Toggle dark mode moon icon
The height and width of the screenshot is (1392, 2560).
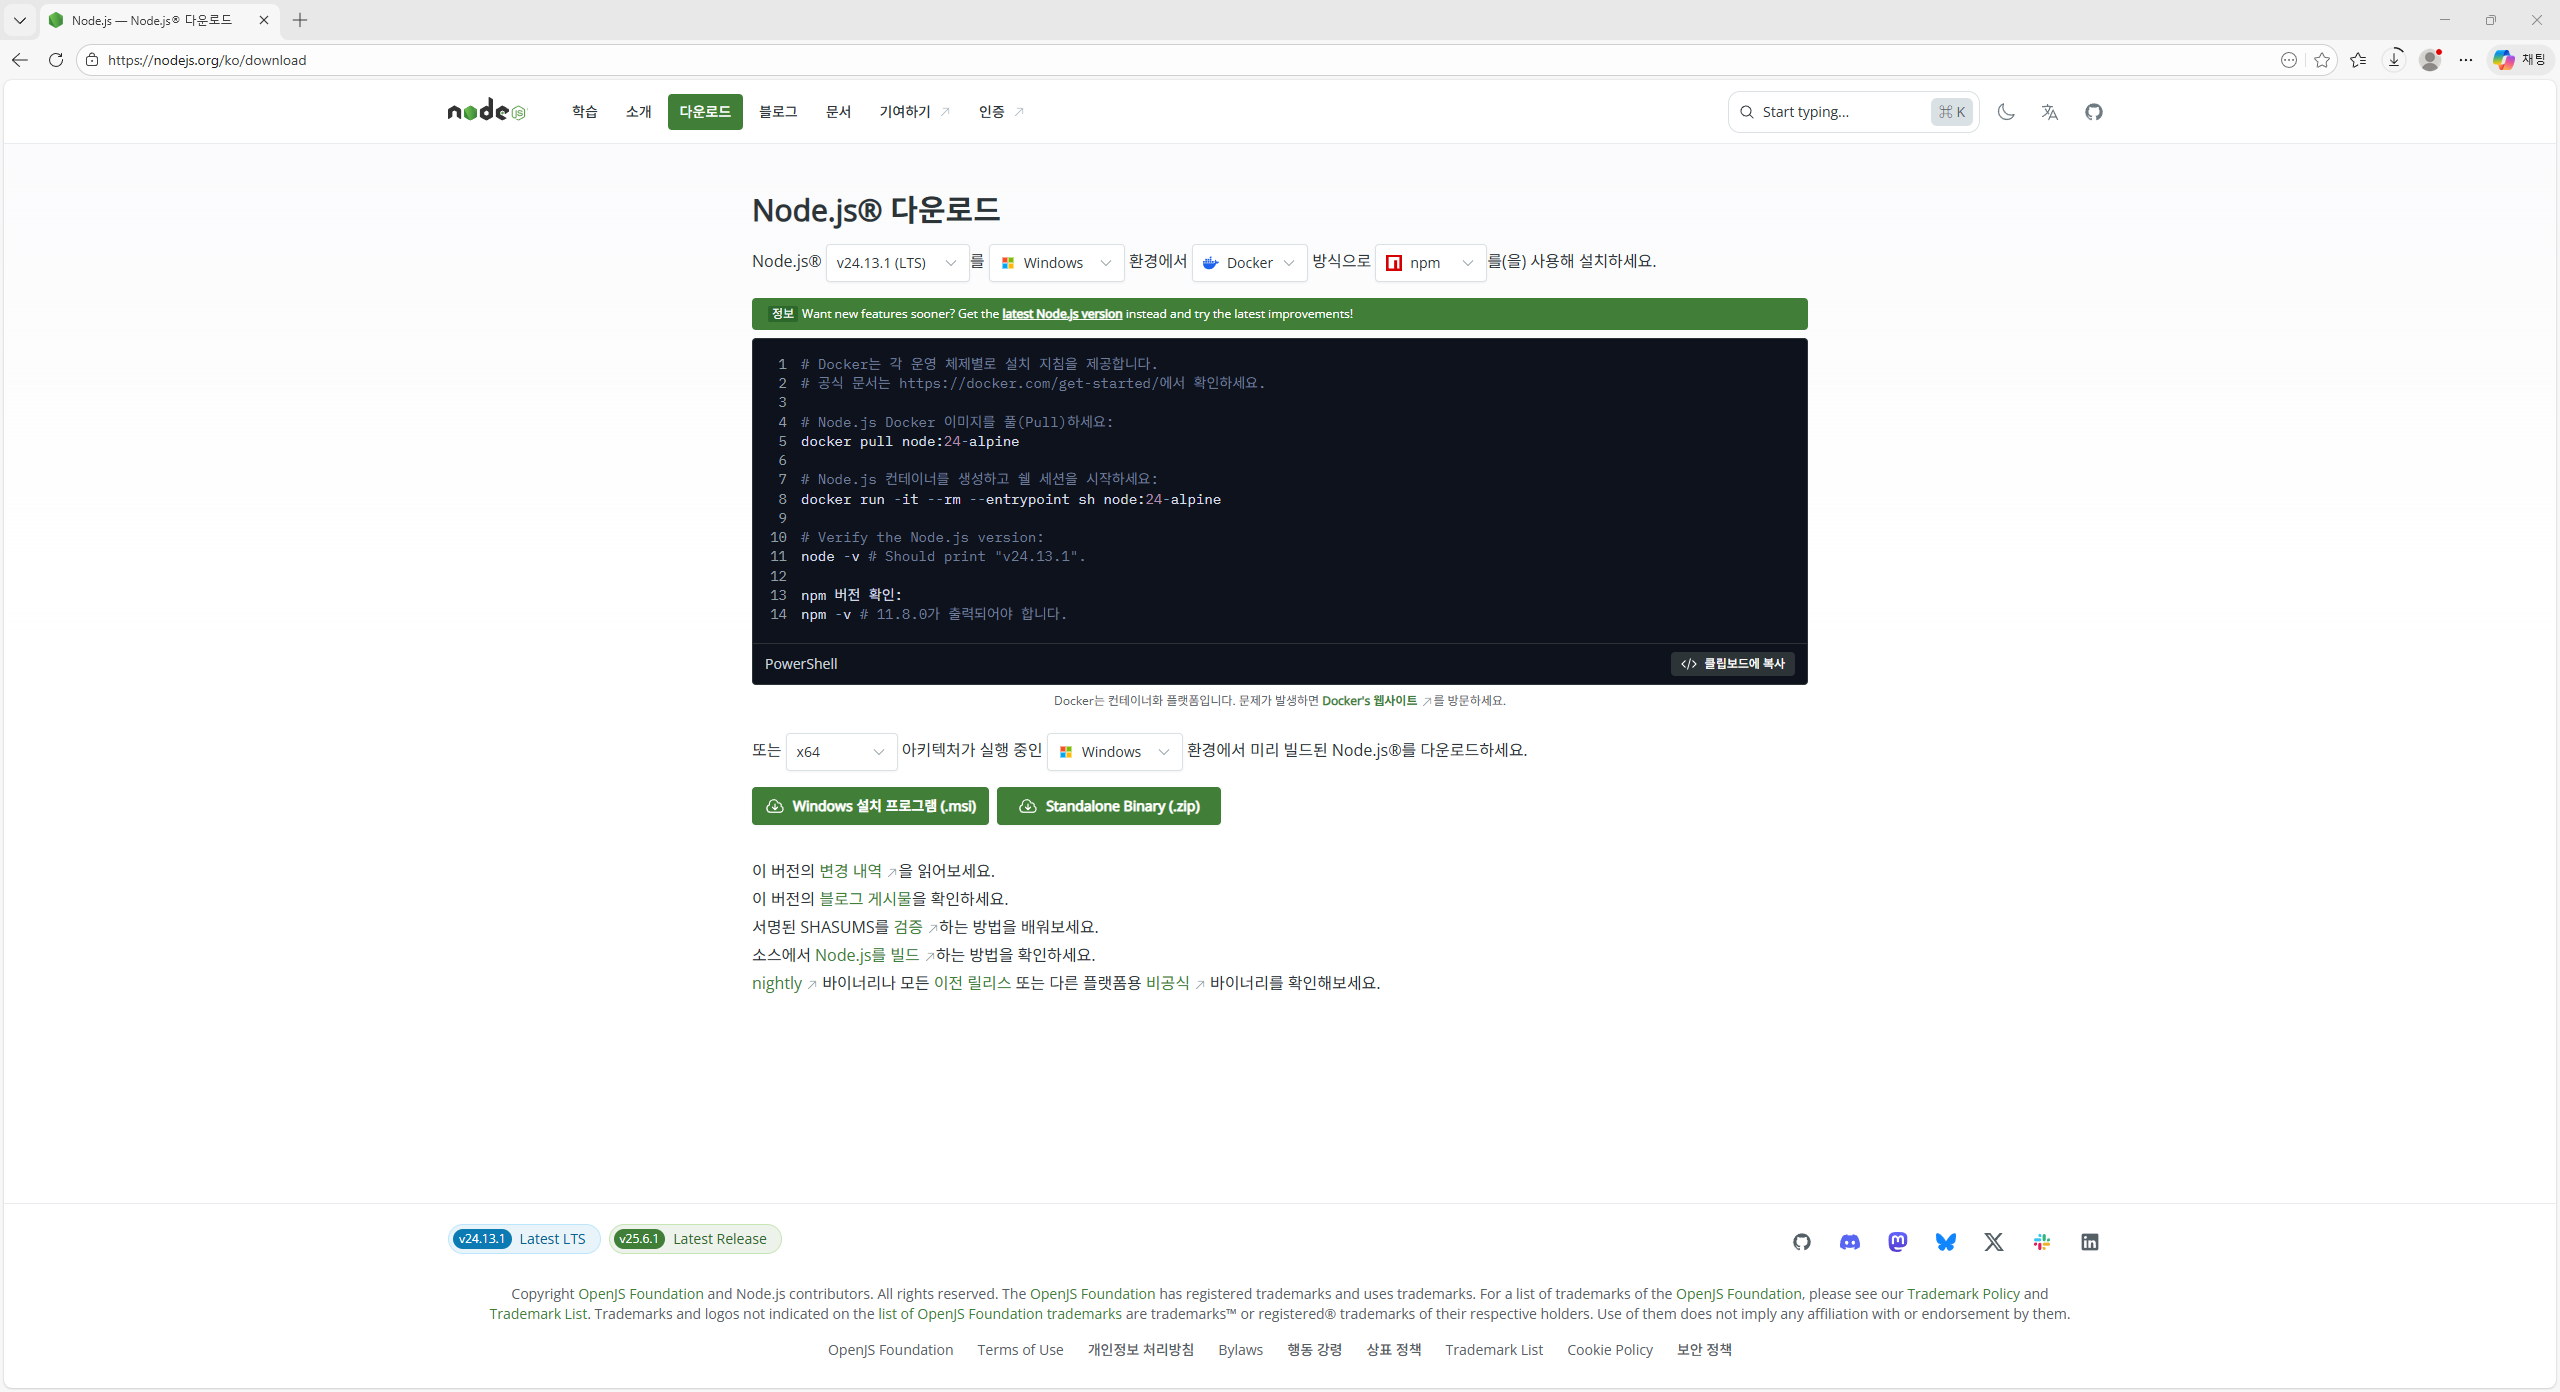(2005, 112)
